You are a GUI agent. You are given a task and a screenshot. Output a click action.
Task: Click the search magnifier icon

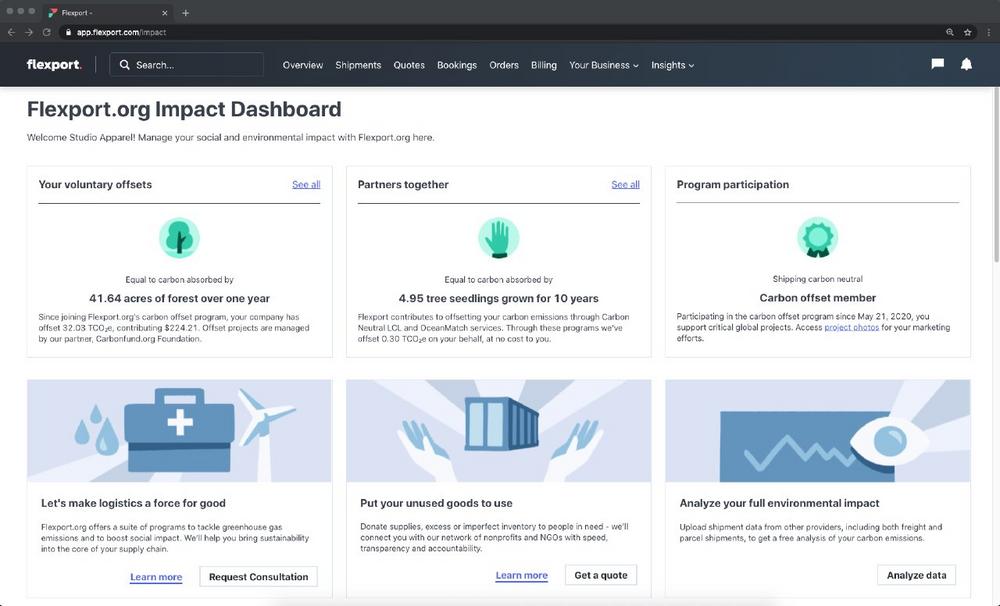[x=124, y=64]
